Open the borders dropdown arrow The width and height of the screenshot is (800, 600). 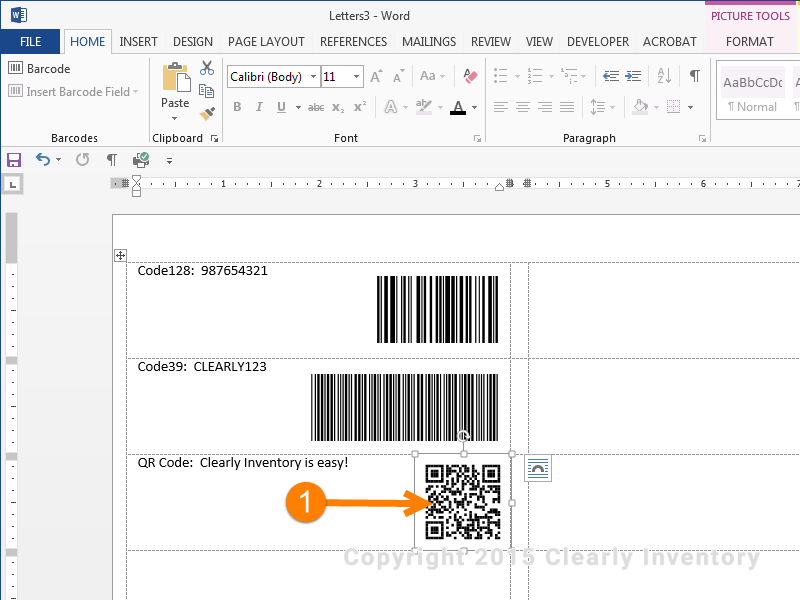[x=690, y=107]
